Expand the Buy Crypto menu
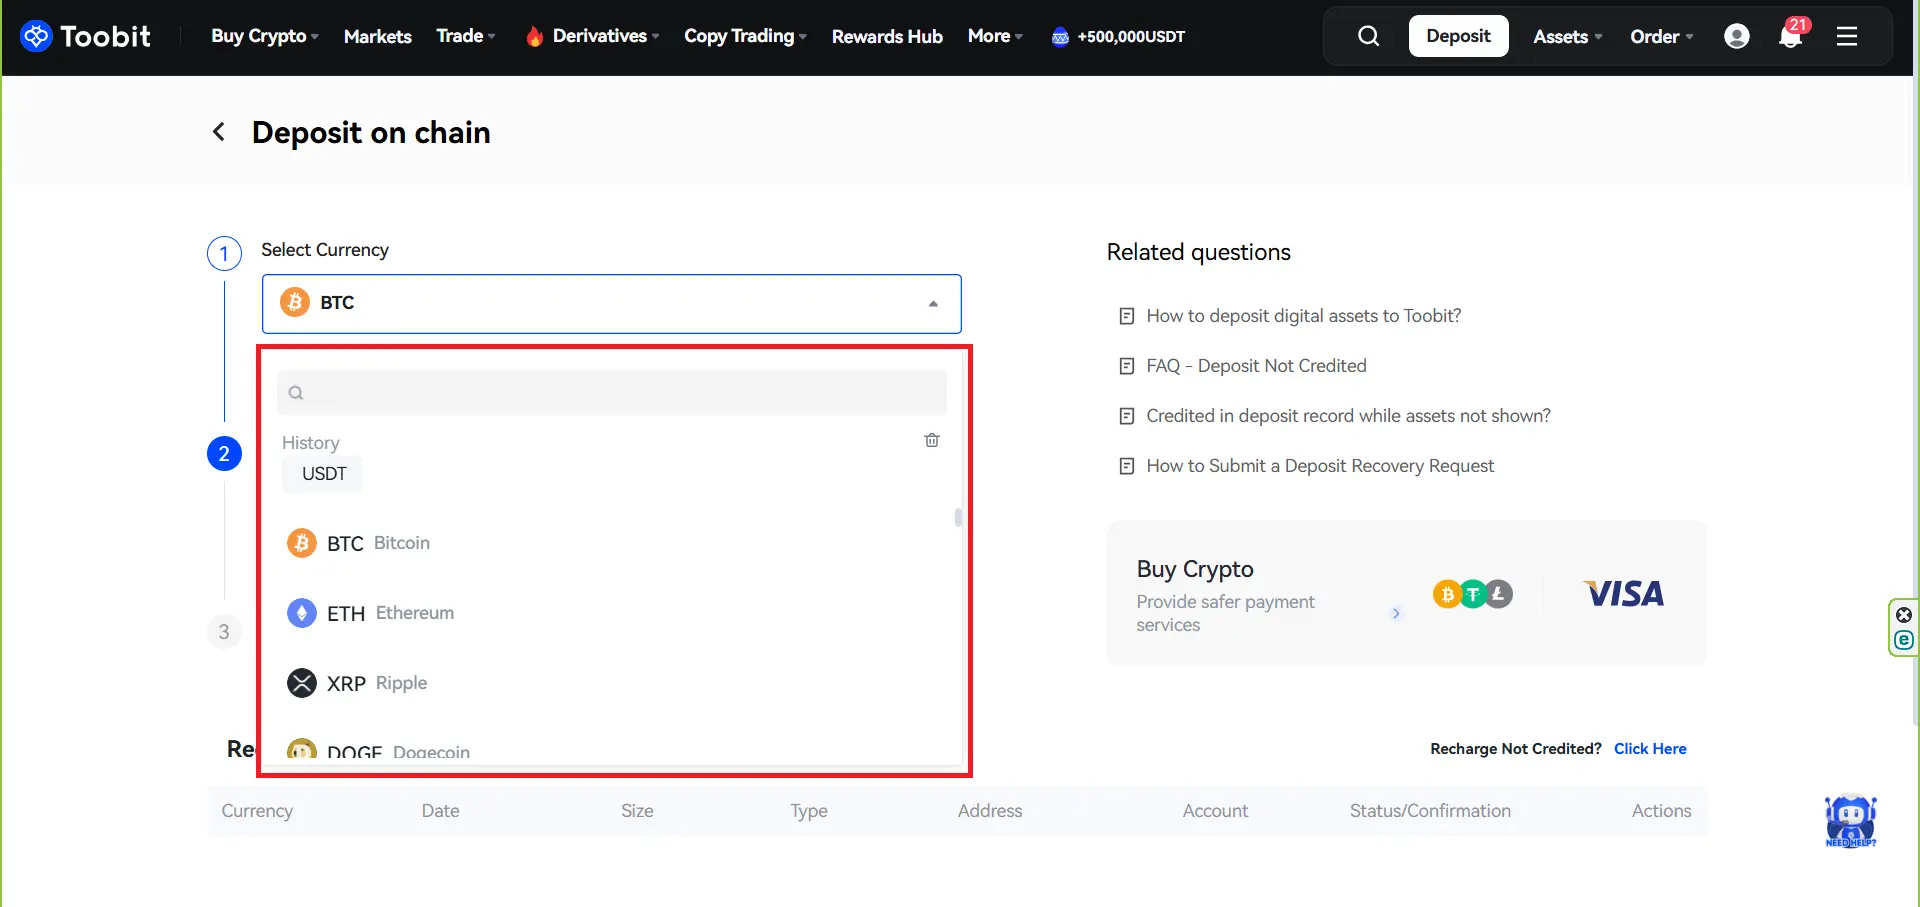 click(x=264, y=37)
